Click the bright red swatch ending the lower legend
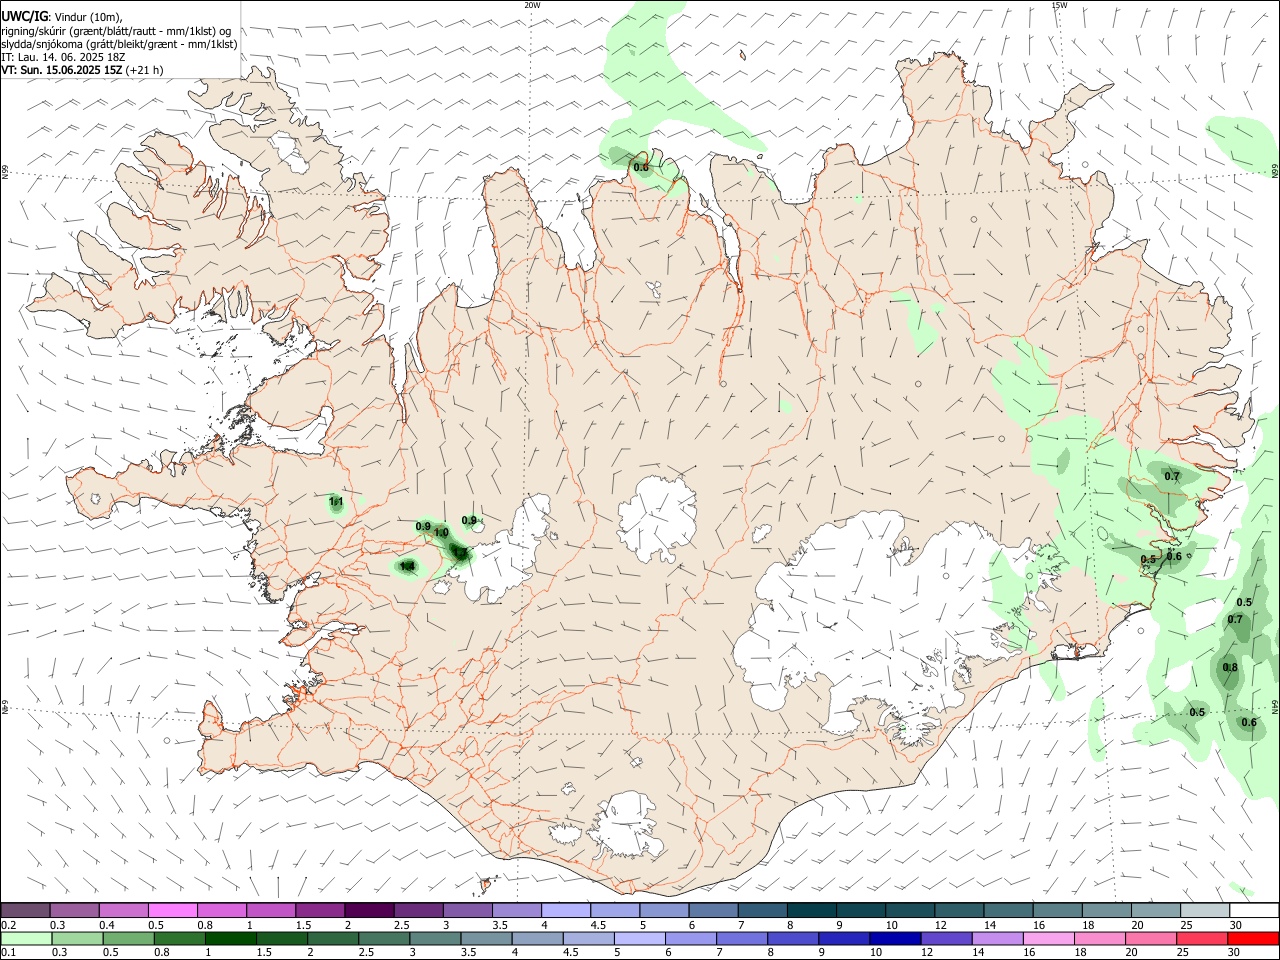The width and height of the screenshot is (1280, 960). coord(1252,938)
